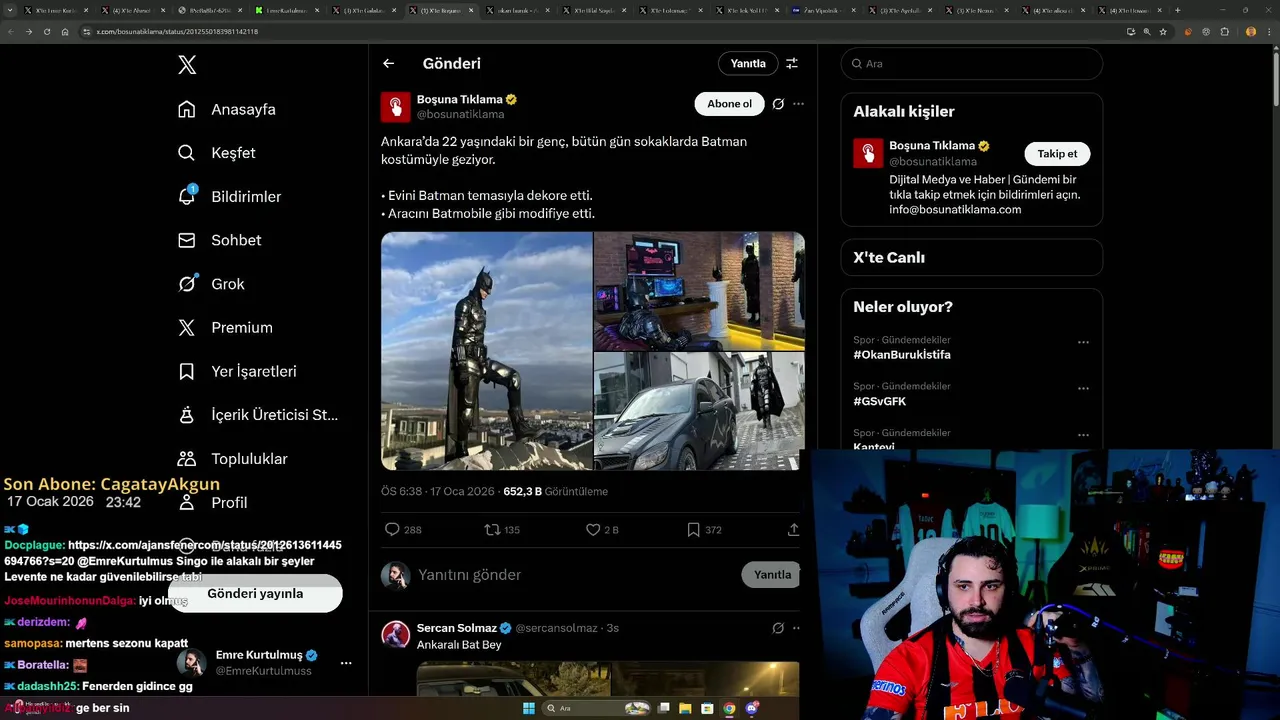Open İçerik Üreticisi Stüdyosu item
The width and height of the screenshot is (1280, 720).
[258, 414]
